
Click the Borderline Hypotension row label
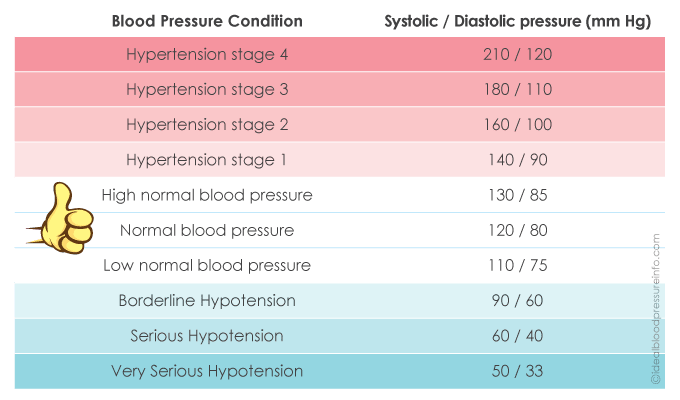(x=207, y=300)
